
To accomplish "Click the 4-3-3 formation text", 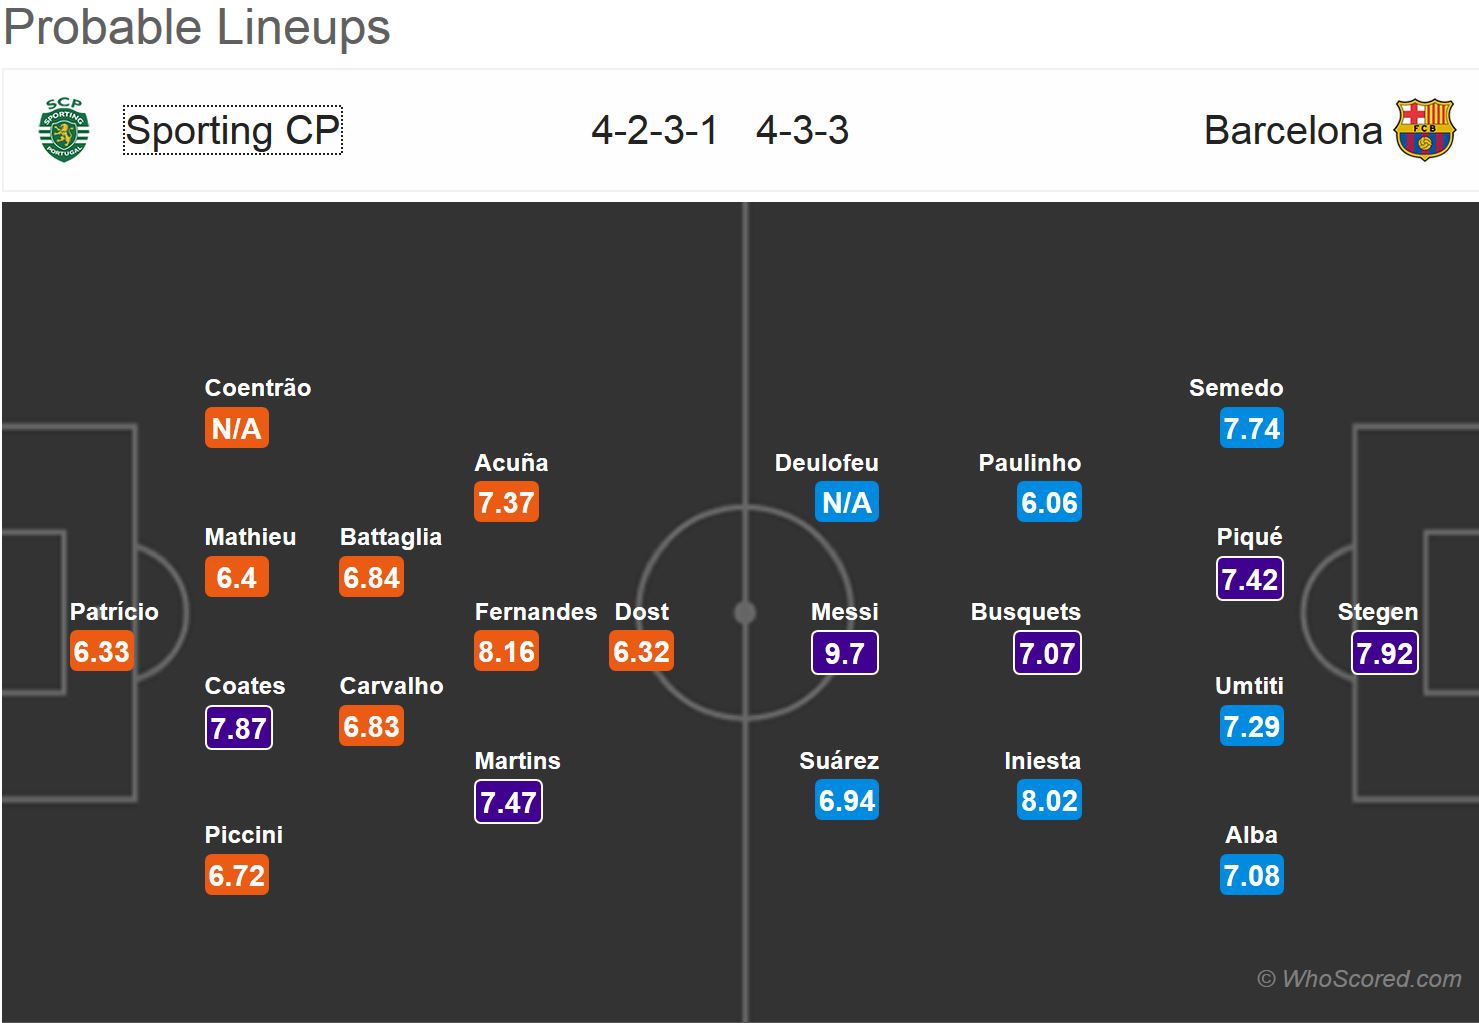I will (802, 131).
